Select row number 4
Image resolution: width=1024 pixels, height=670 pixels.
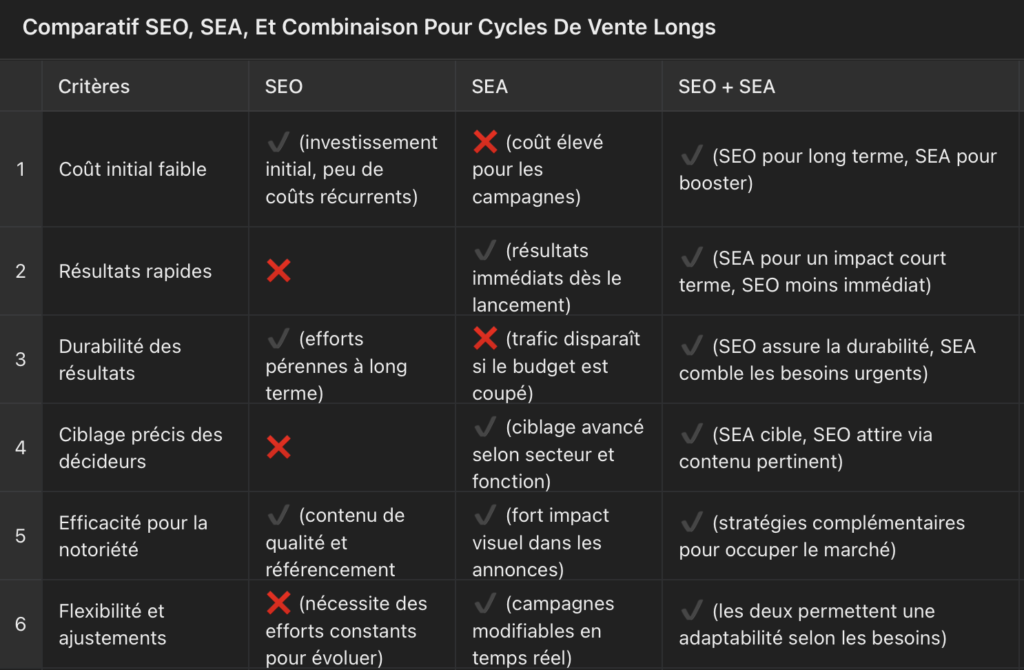point(21,447)
